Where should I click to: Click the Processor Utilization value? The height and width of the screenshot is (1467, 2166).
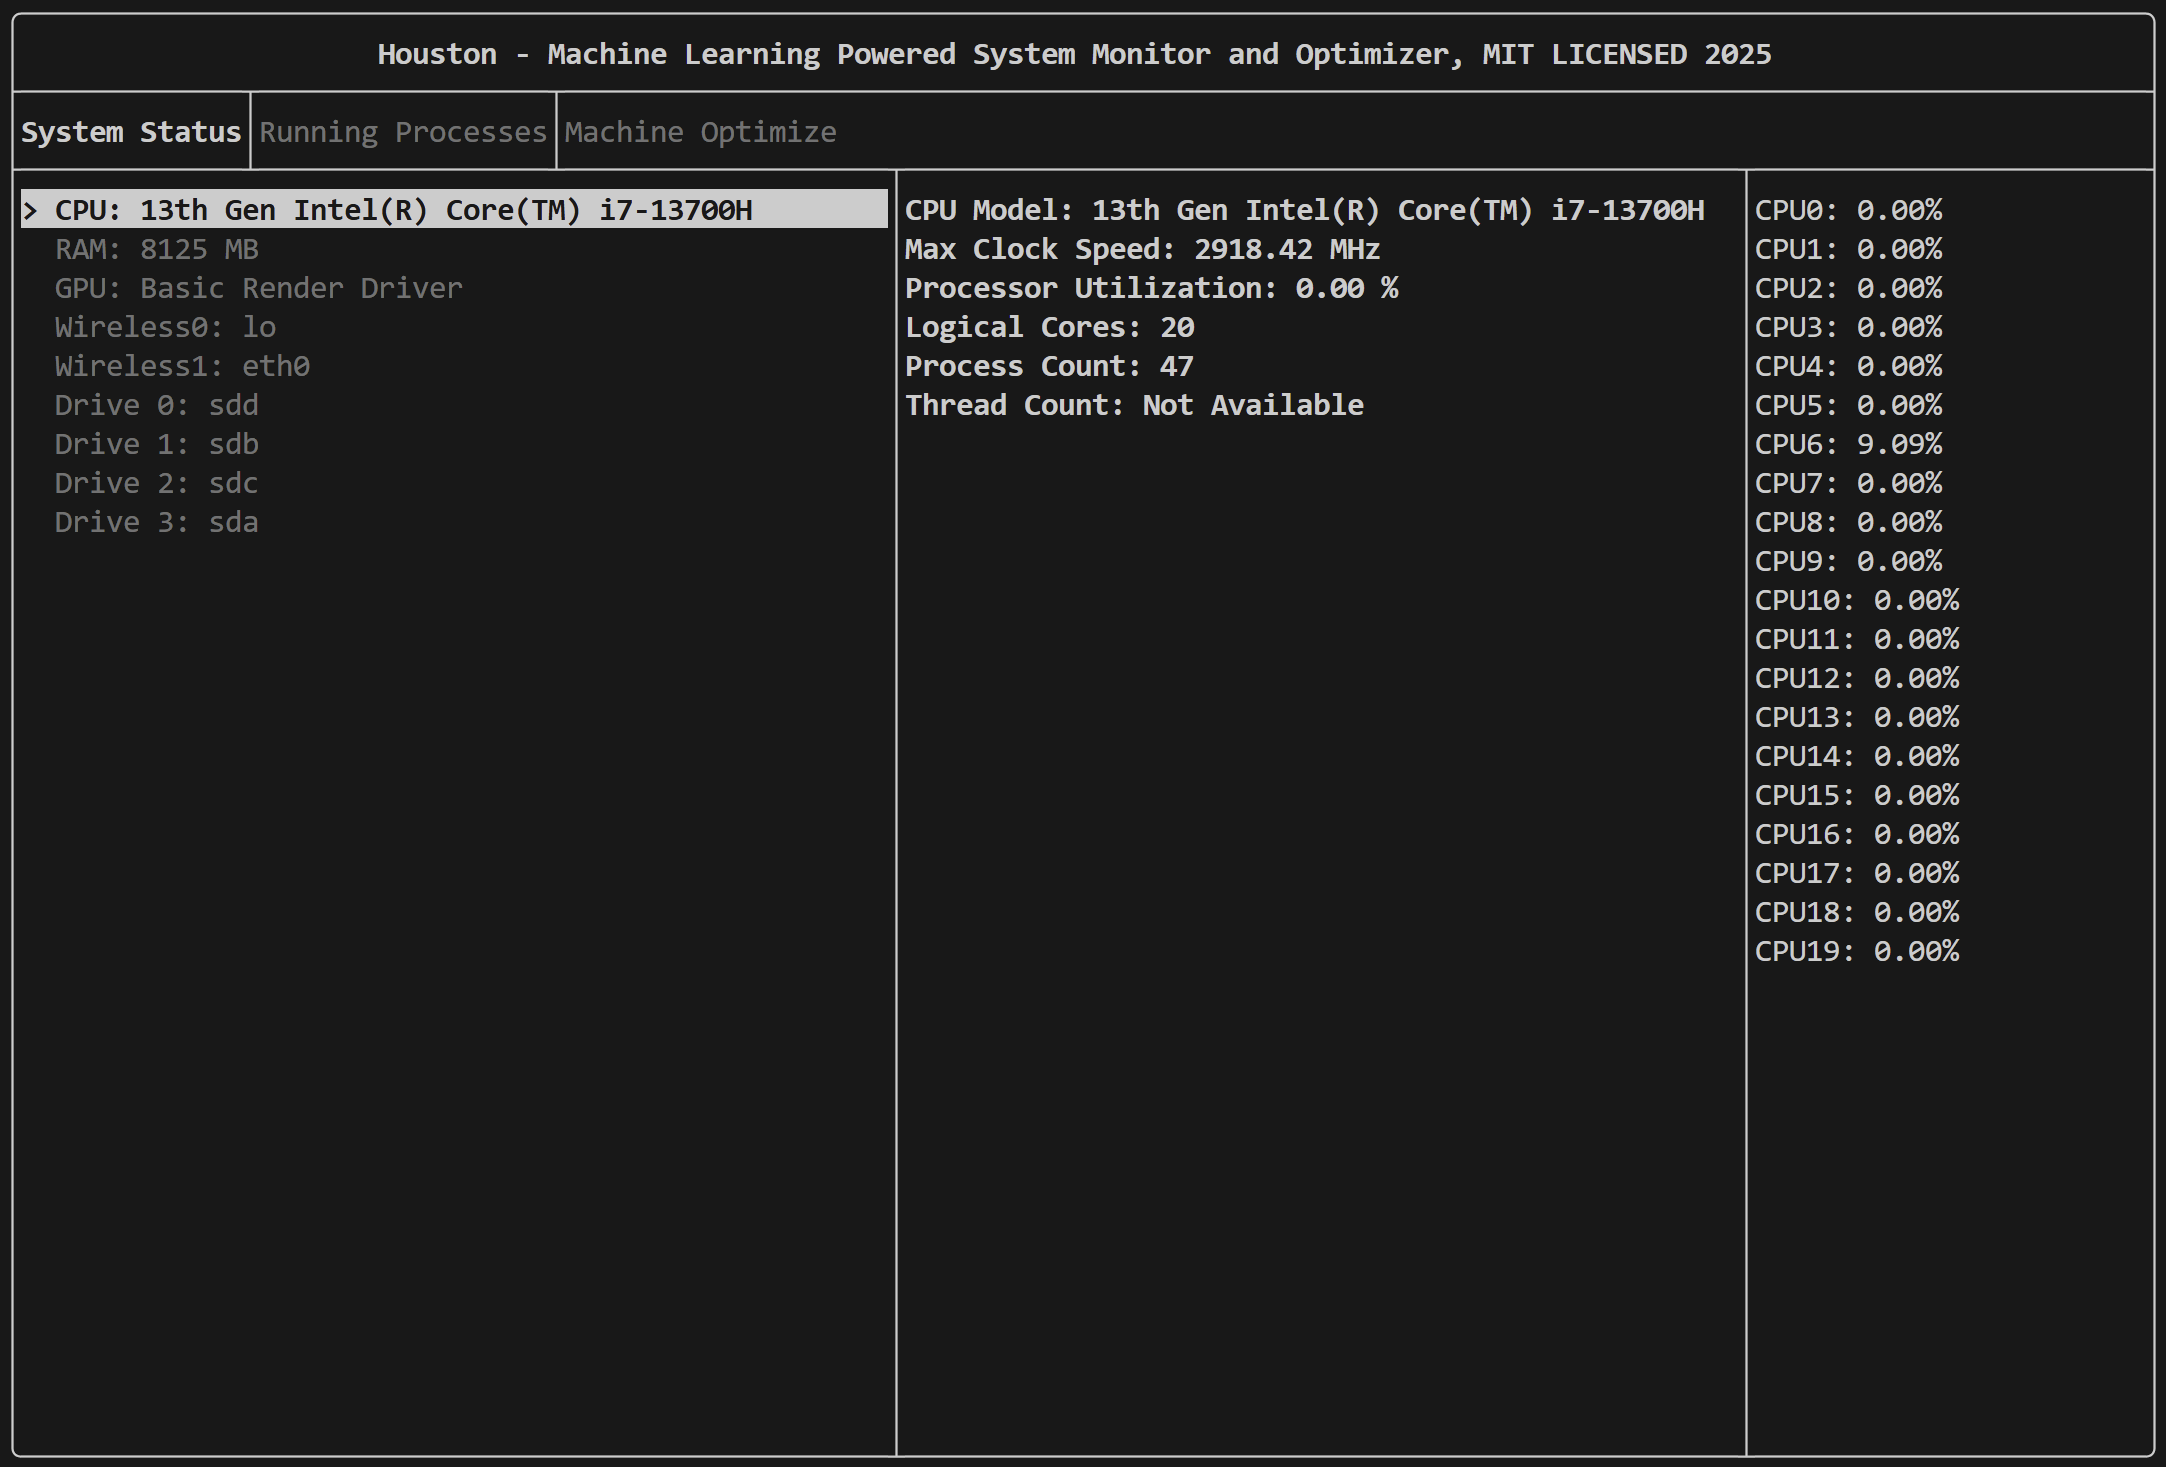pos(1346,288)
